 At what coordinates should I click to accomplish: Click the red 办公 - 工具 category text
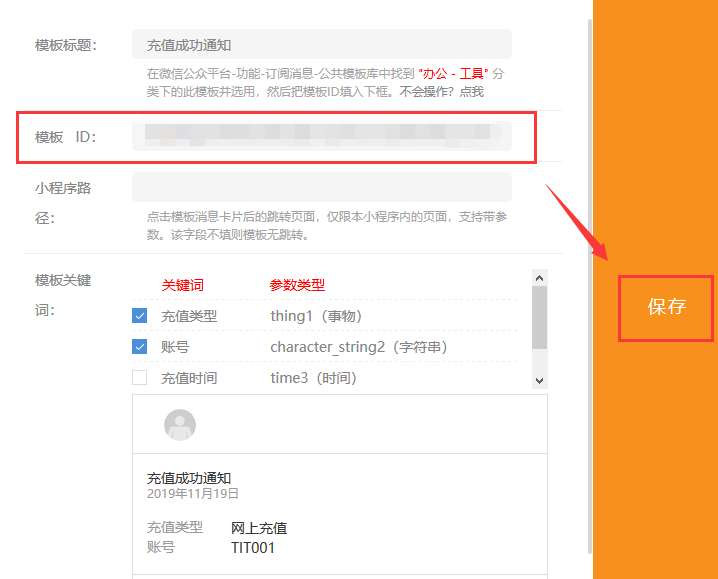click(x=453, y=75)
